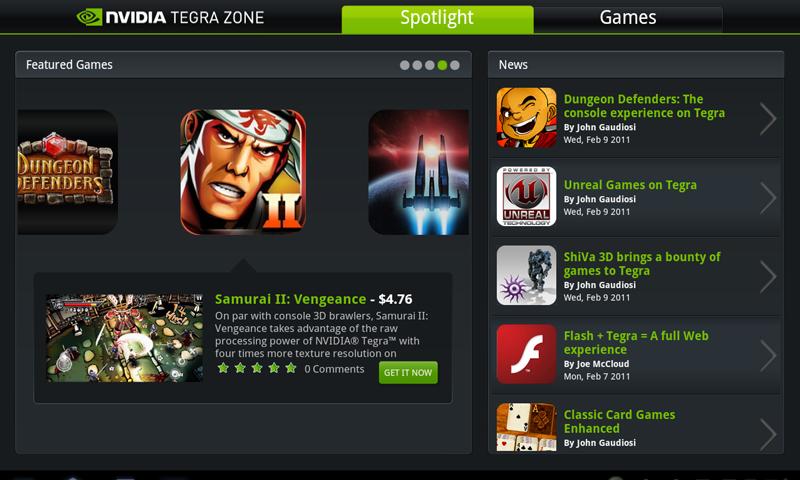Select the Dungeon Defenders featured game icon
The height and width of the screenshot is (480, 800).
[x=68, y=172]
